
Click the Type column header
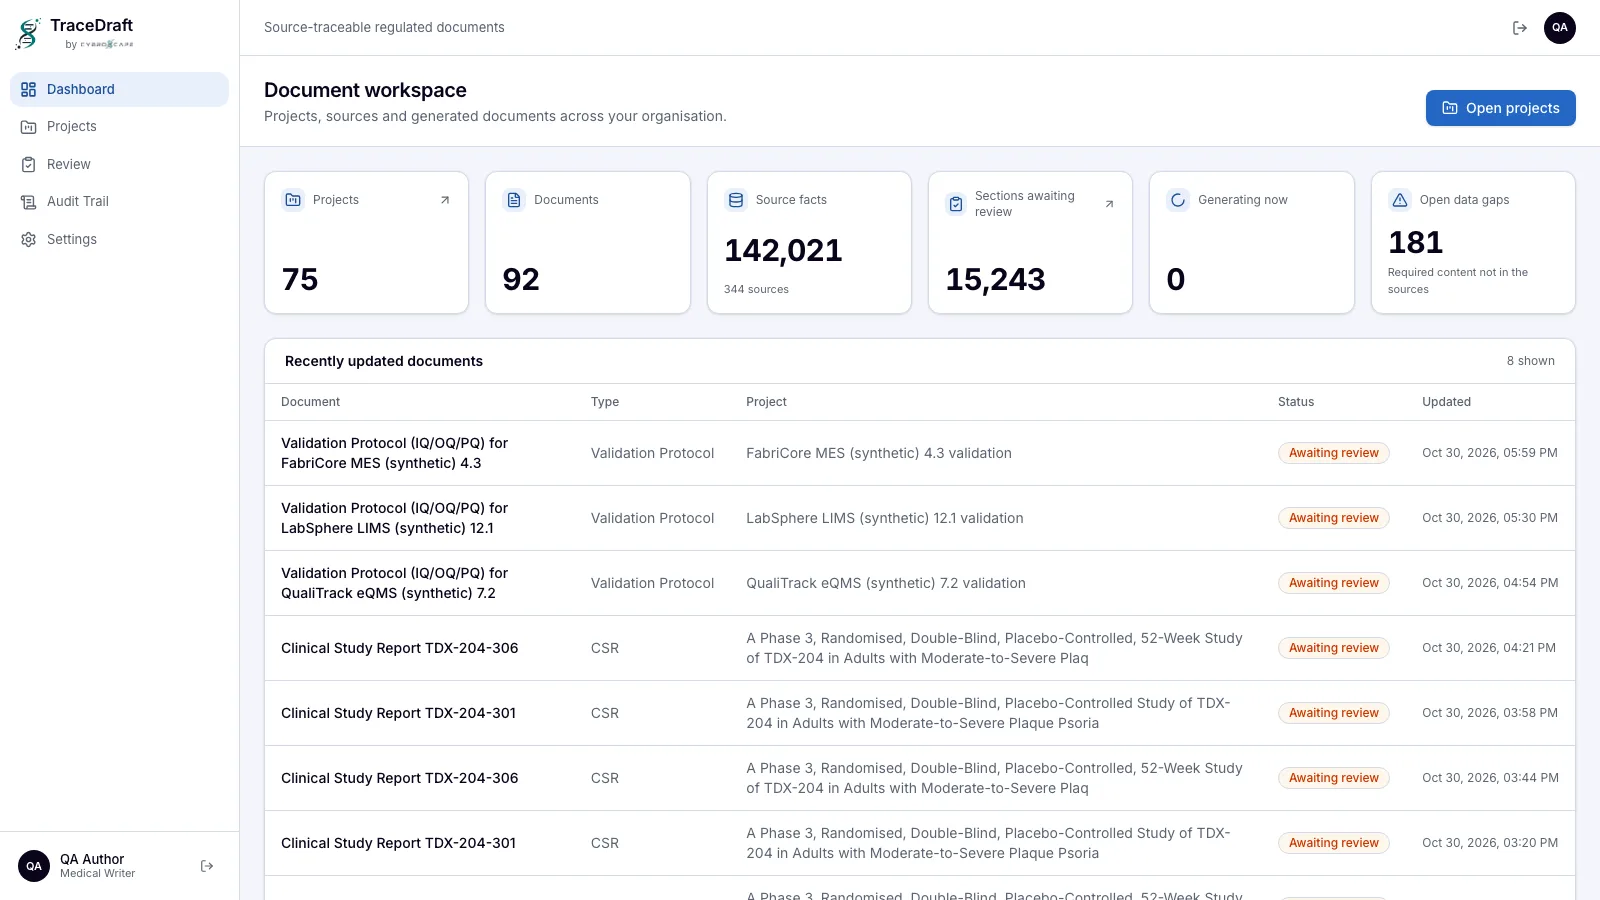(x=604, y=402)
